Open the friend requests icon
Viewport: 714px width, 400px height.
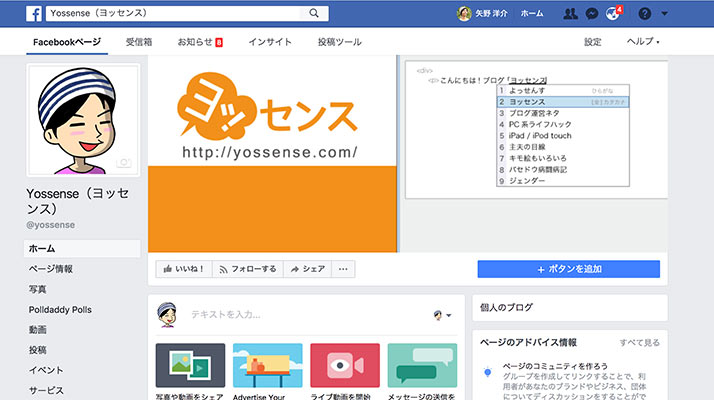[570, 14]
